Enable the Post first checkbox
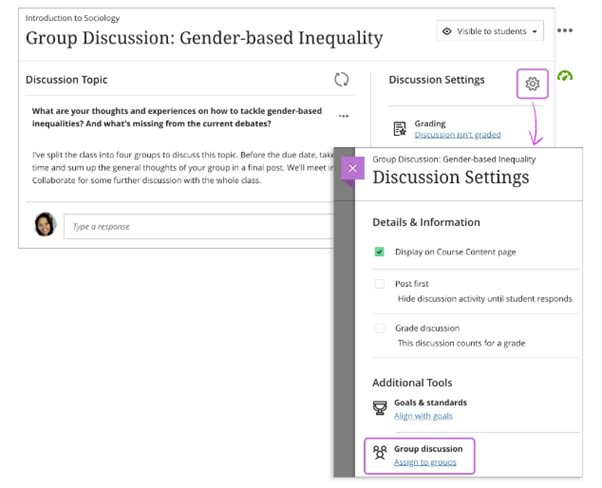 [380, 284]
